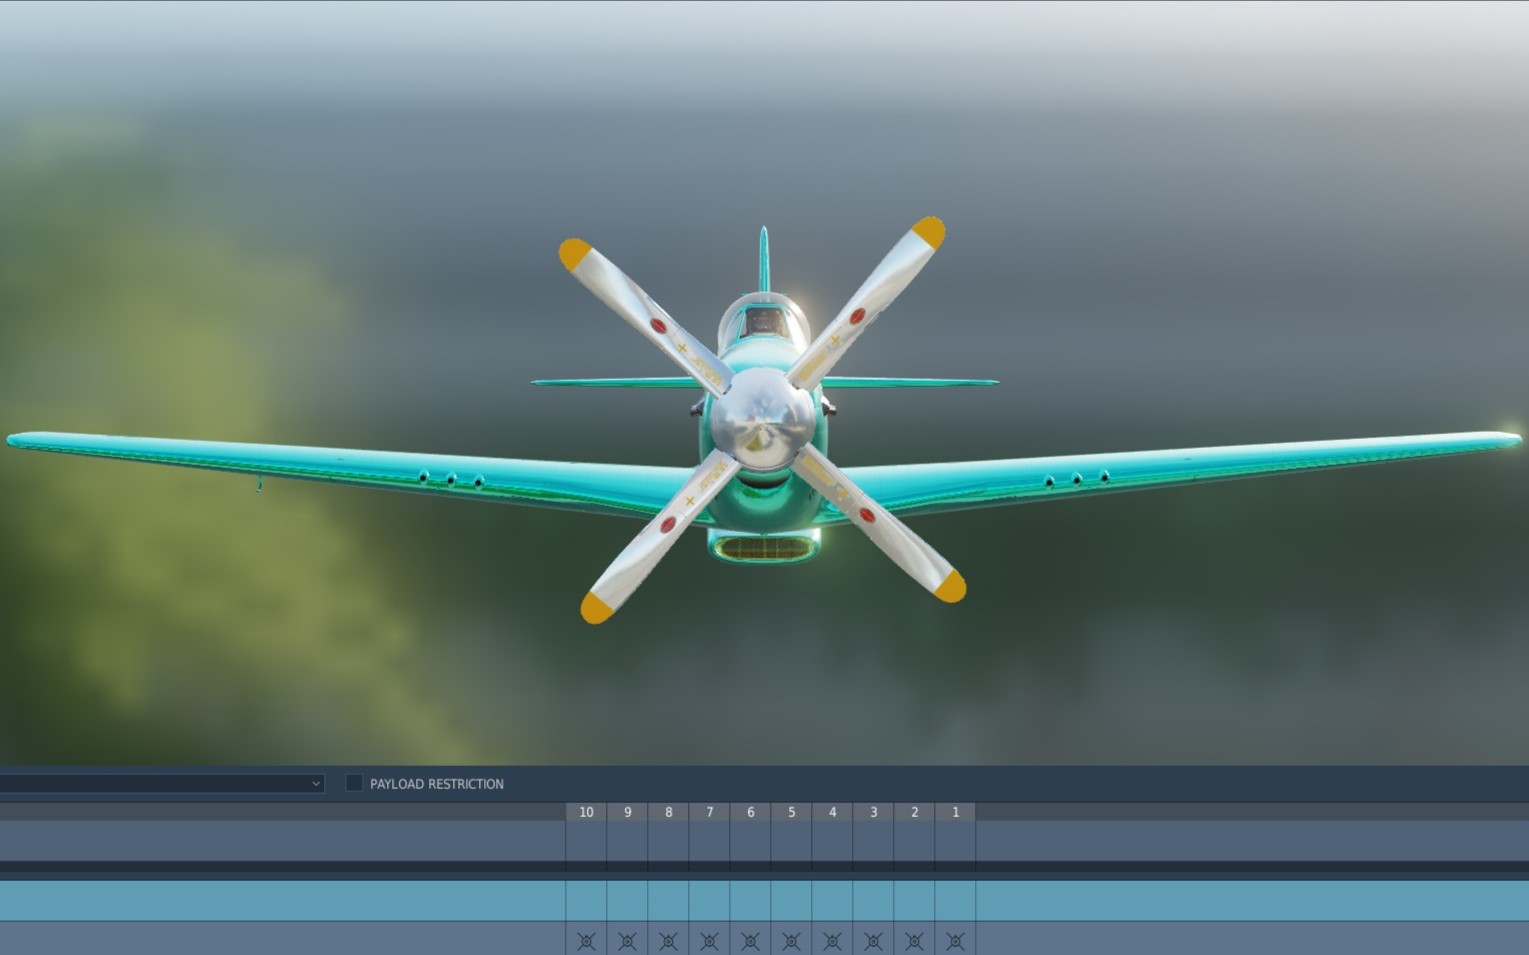1529x955 pixels.
Task: Click the weapon icon under pylon 1
Action: tap(955, 941)
